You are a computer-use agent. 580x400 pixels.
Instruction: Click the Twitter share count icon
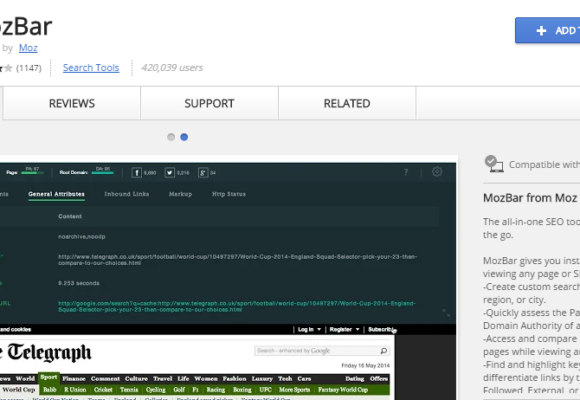point(170,173)
